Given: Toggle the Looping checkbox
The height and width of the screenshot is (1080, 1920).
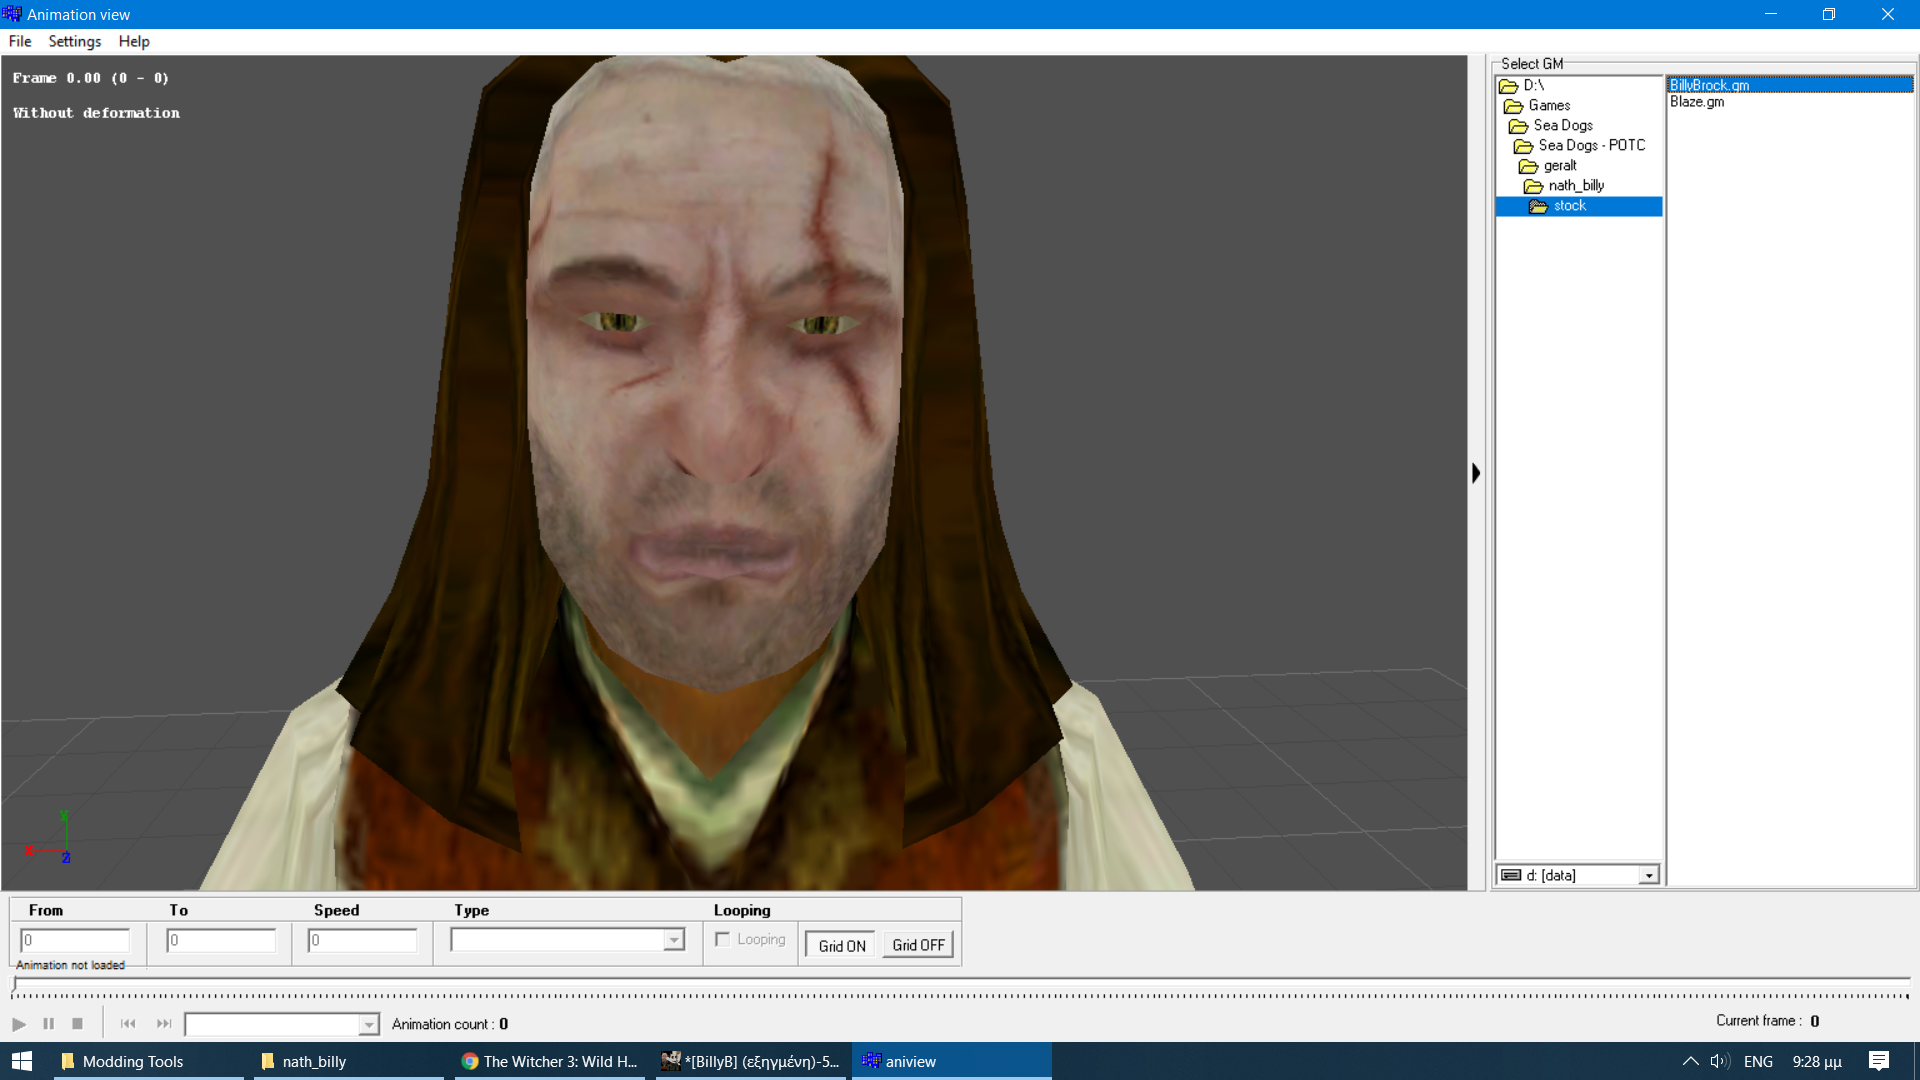Looking at the screenshot, I should [x=722, y=939].
